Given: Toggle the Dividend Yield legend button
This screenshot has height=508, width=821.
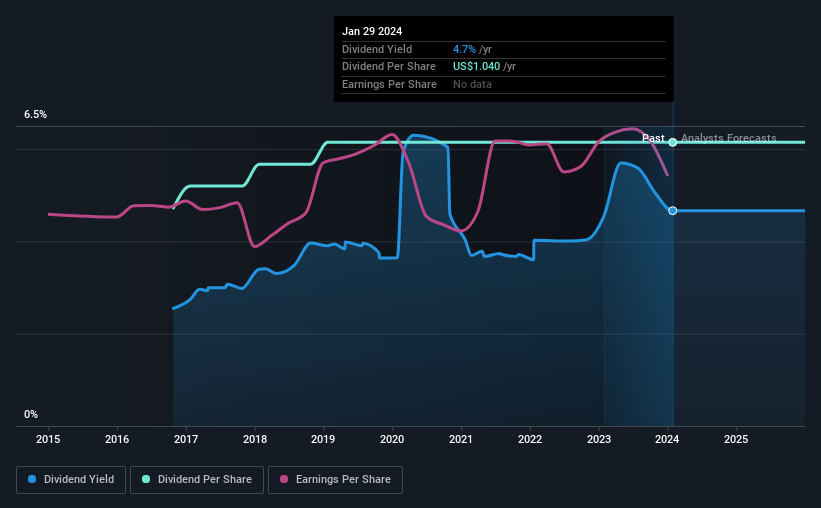Looking at the screenshot, I should point(71,480).
